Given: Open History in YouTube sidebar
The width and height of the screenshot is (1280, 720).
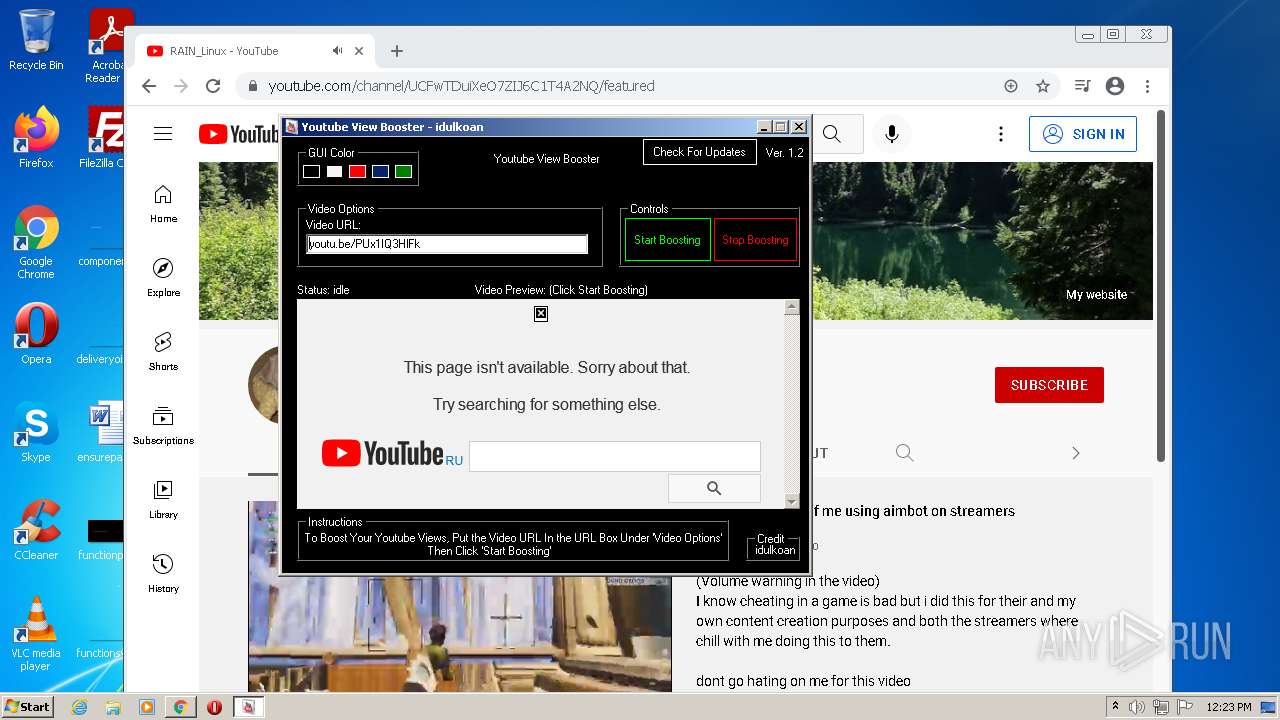Looking at the screenshot, I should click(163, 574).
